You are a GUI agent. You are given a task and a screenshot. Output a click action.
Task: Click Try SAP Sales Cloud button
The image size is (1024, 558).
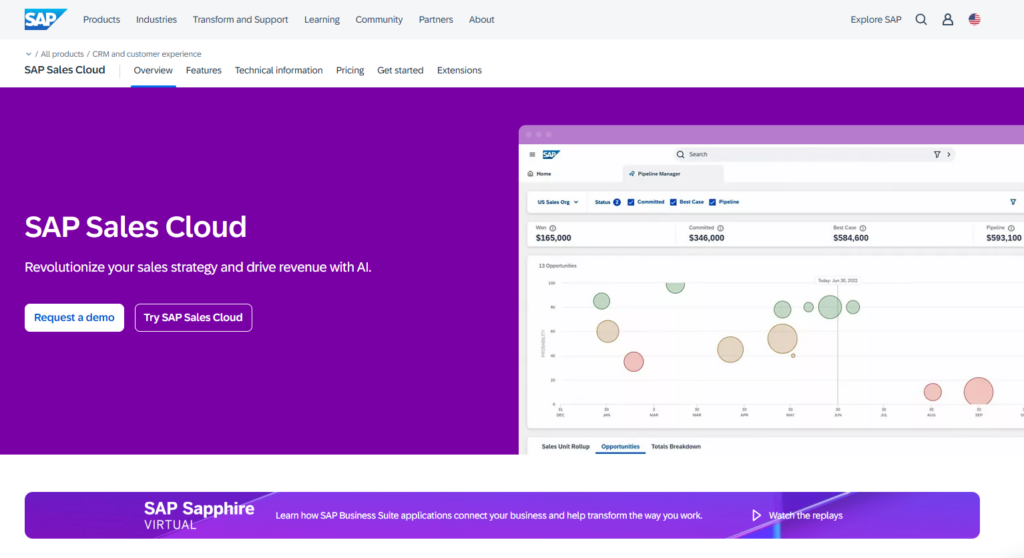coord(193,318)
